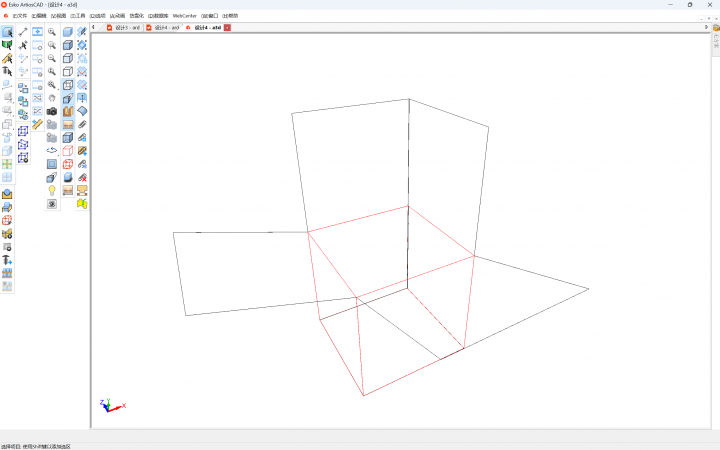The image size is (720, 450).
Task: Click the XYZ axis indicator in viewport
Action: [x=110, y=405]
